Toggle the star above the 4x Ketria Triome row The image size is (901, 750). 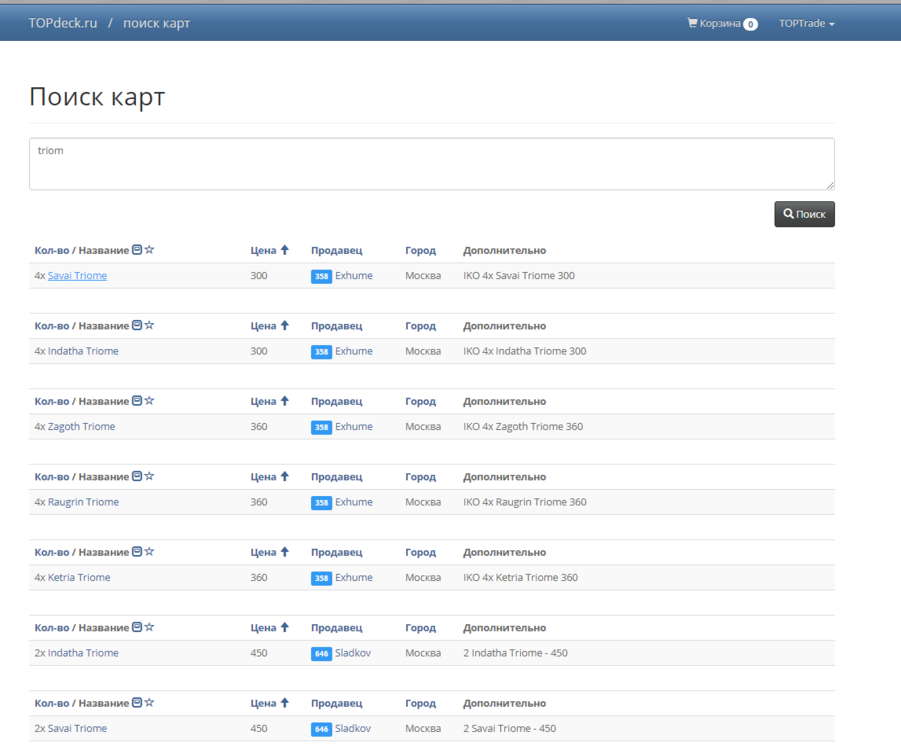pyautogui.click(x=149, y=552)
